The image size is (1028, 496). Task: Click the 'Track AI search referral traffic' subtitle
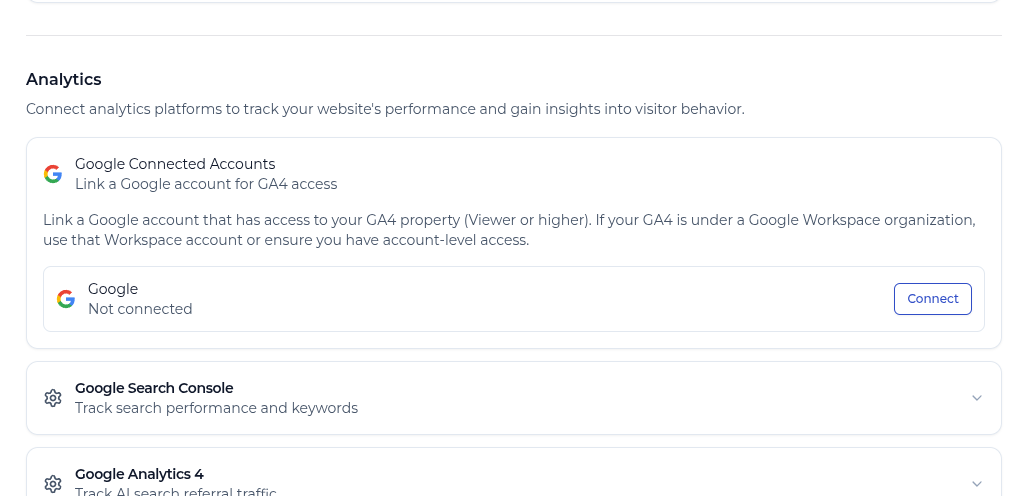(x=176, y=491)
